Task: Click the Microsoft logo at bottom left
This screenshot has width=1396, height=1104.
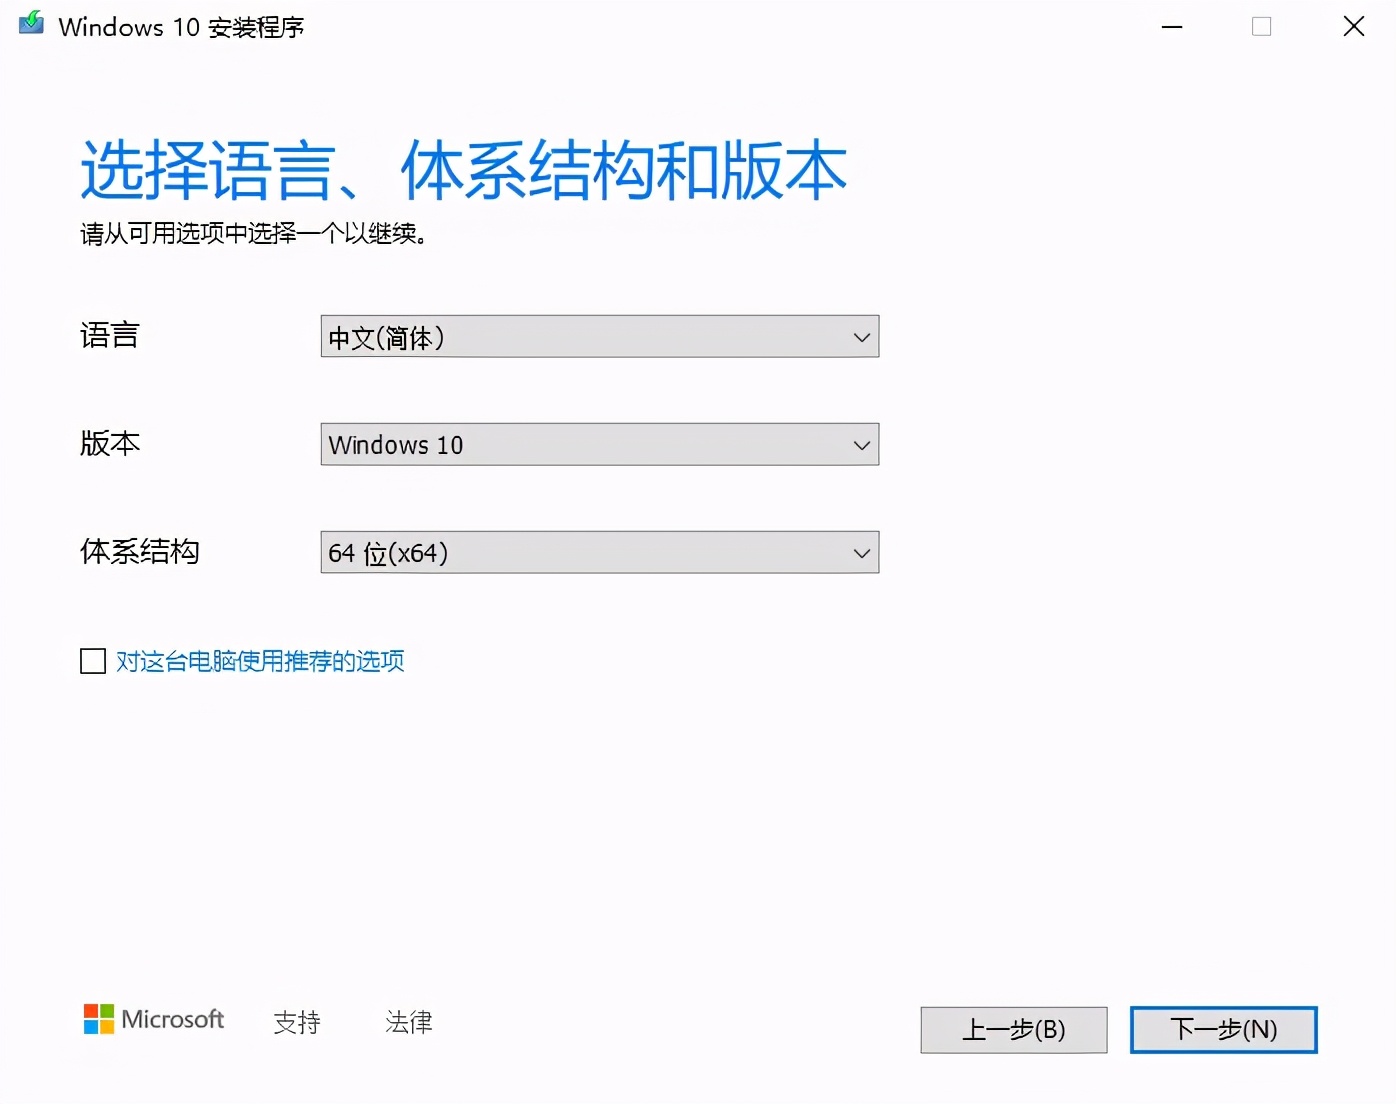Action: pyautogui.click(x=153, y=1019)
